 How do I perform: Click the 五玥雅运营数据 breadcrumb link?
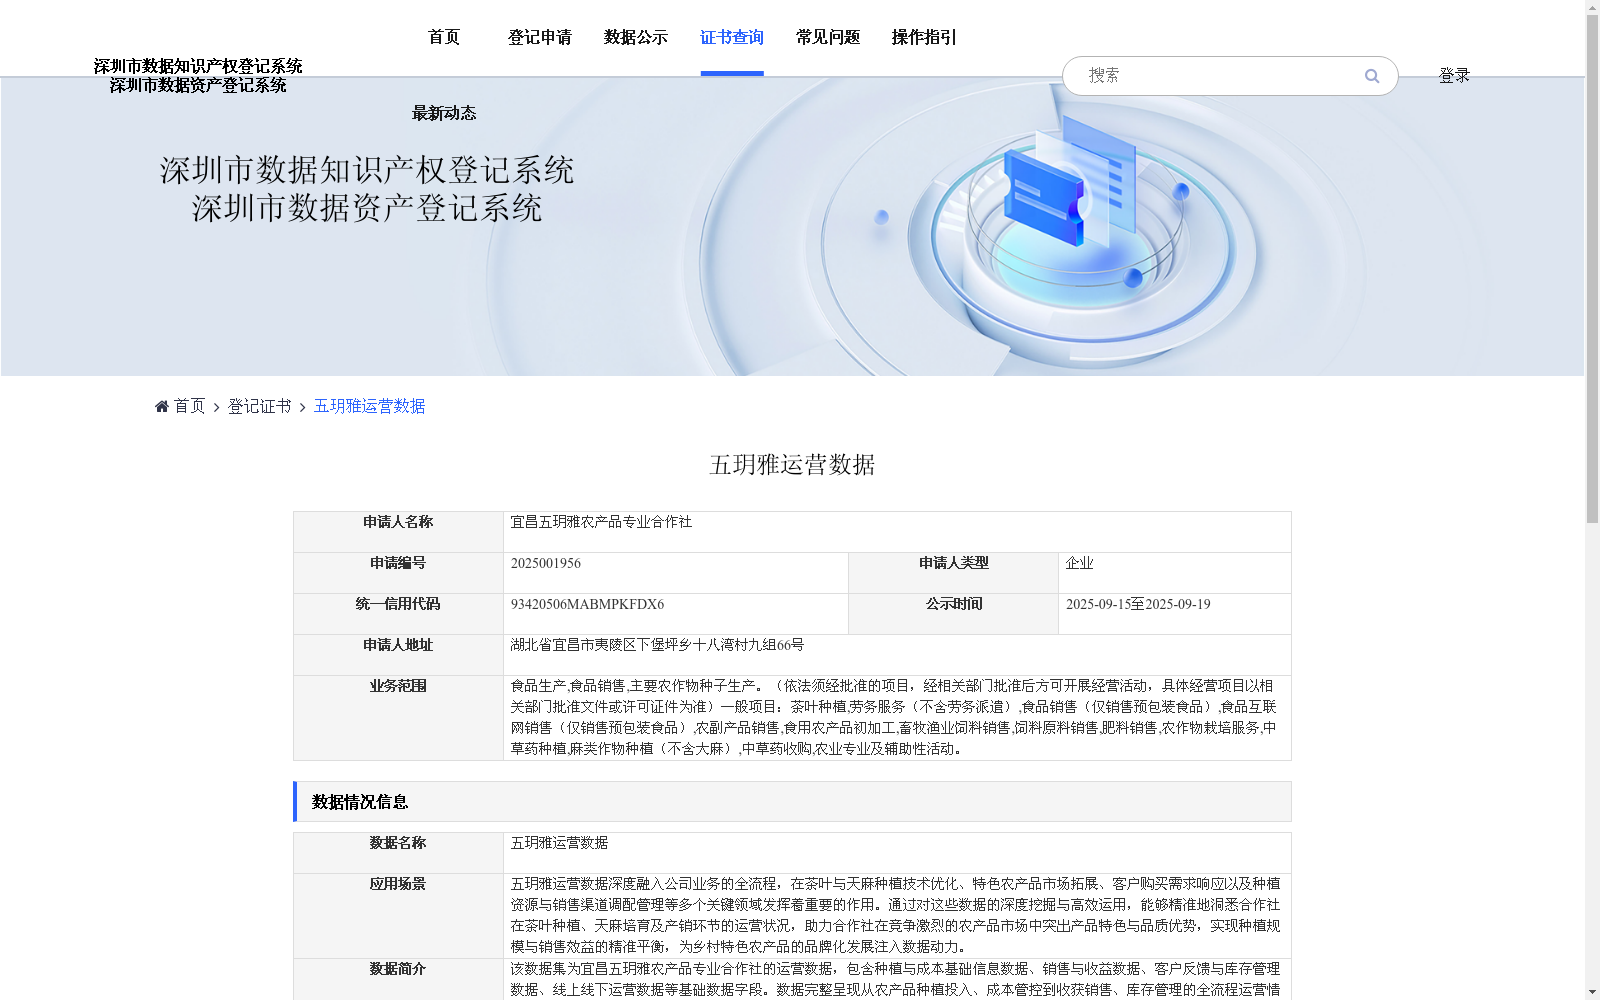(370, 406)
